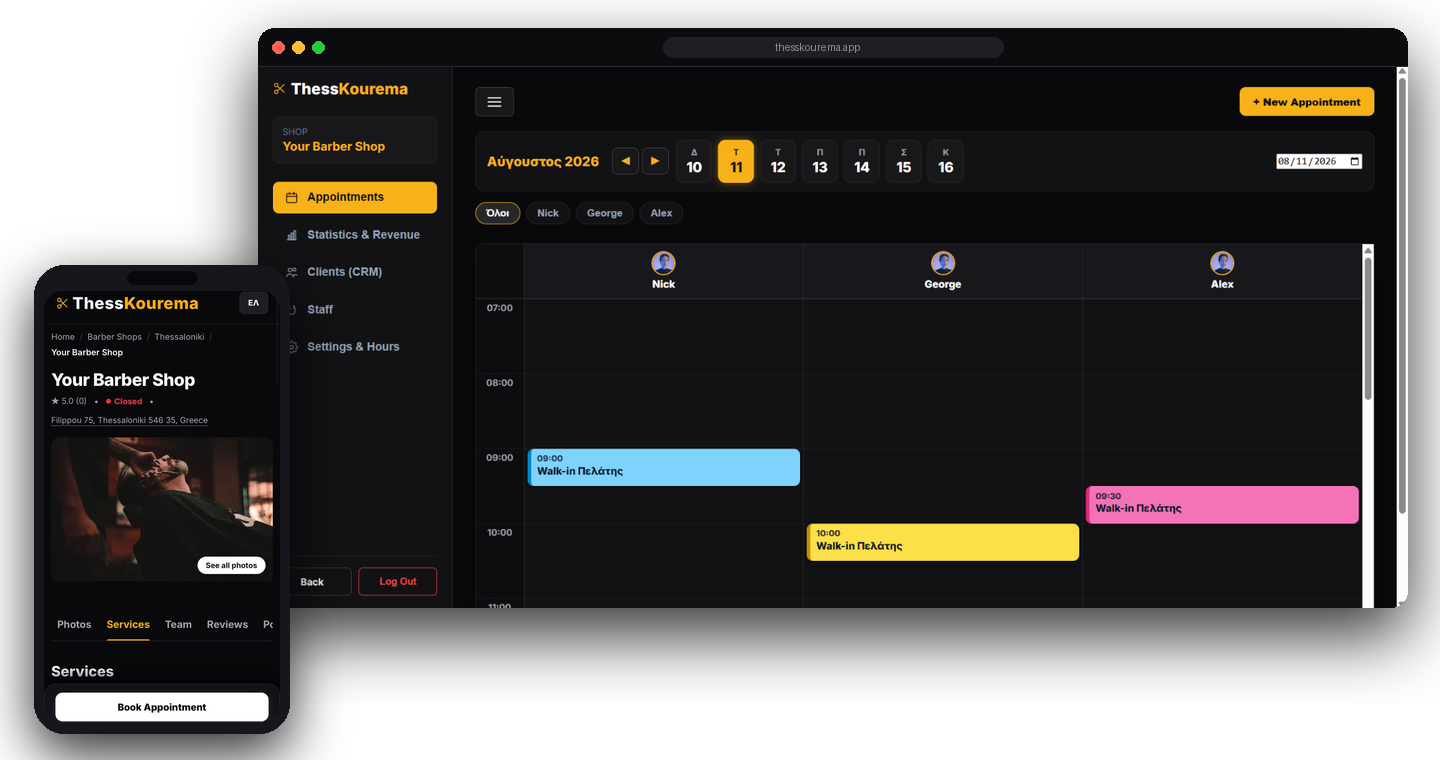The width and height of the screenshot is (1440, 760).
Task: Select day 14 in week strip
Action: click(862, 161)
